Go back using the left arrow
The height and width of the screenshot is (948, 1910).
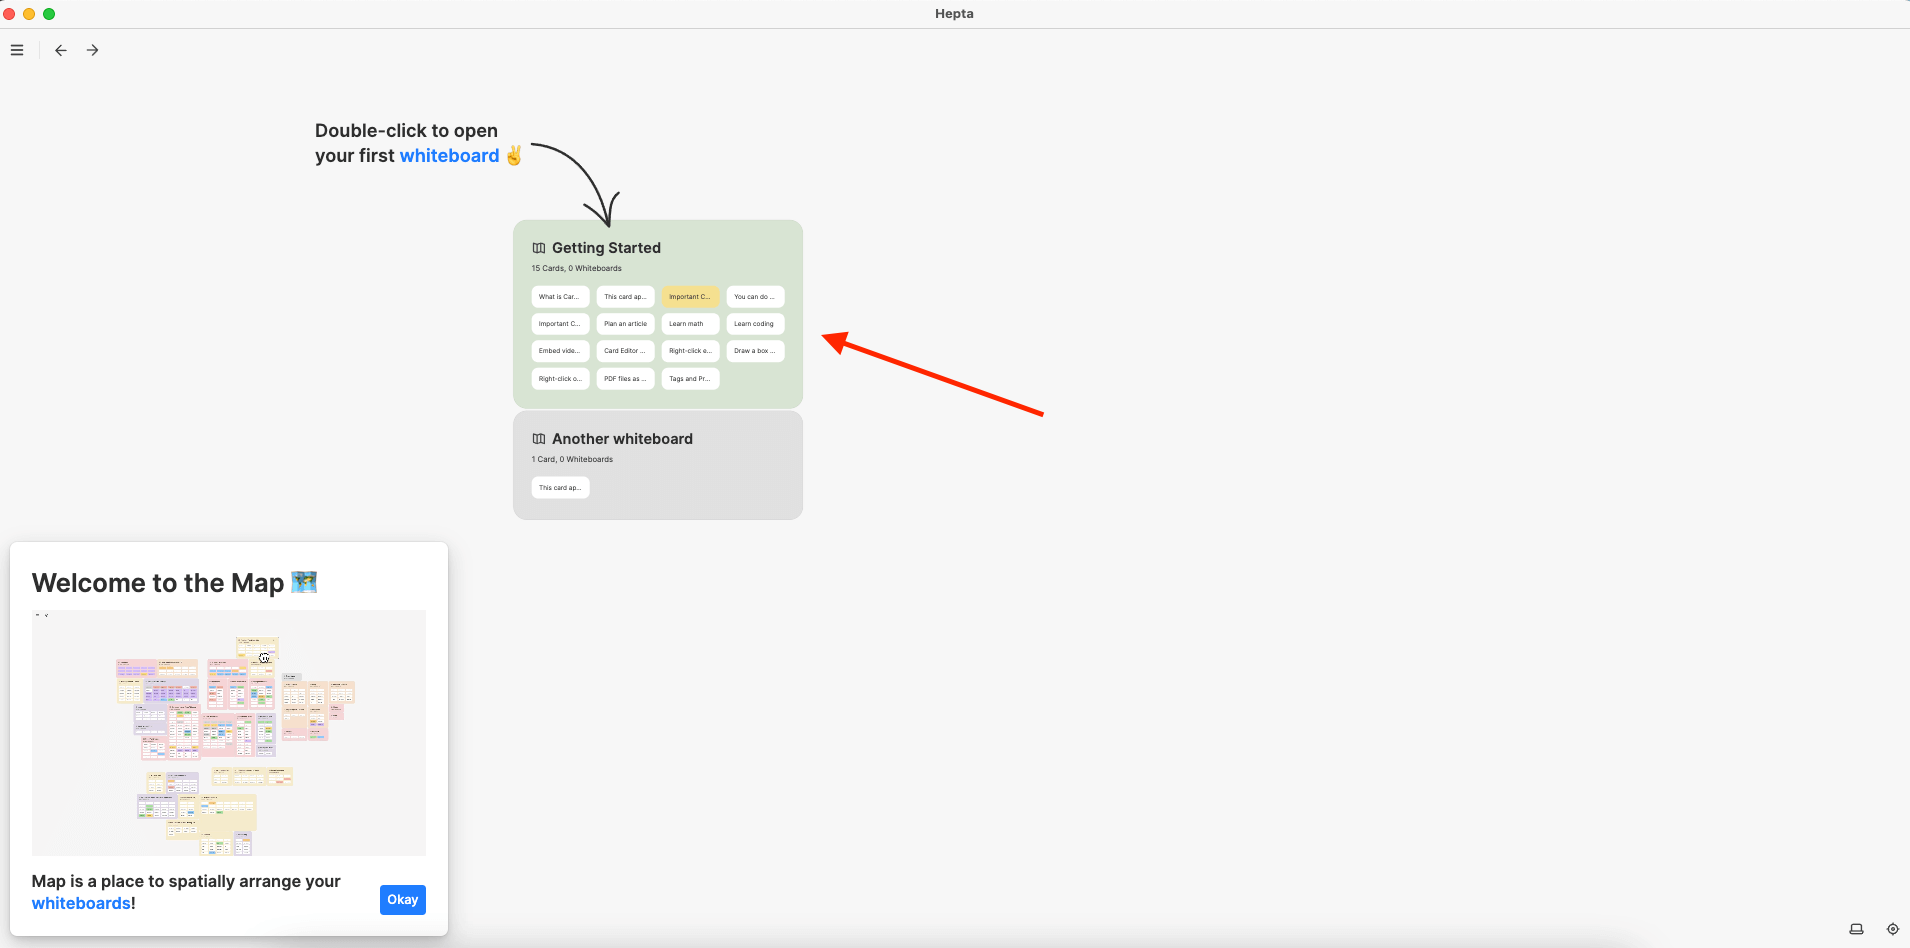pyautogui.click(x=61, y=50)
